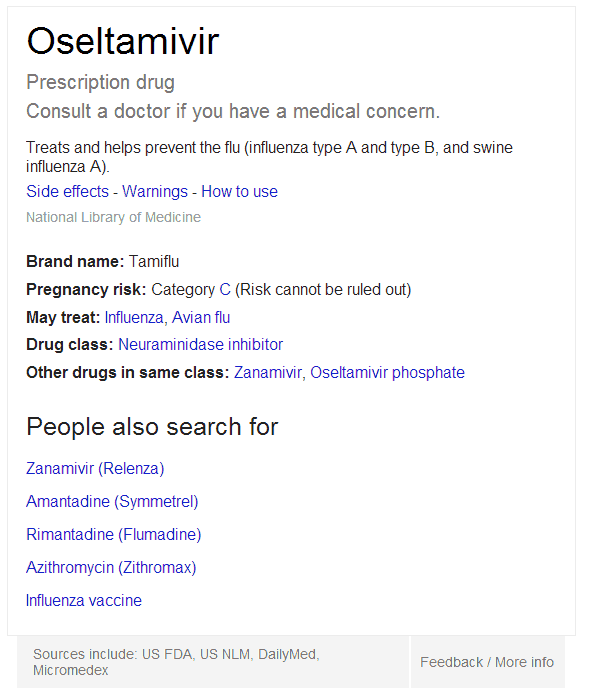Search for Zanamivir (Relenza)
This screenshot has height=694, width=593.
coord(95,468)
